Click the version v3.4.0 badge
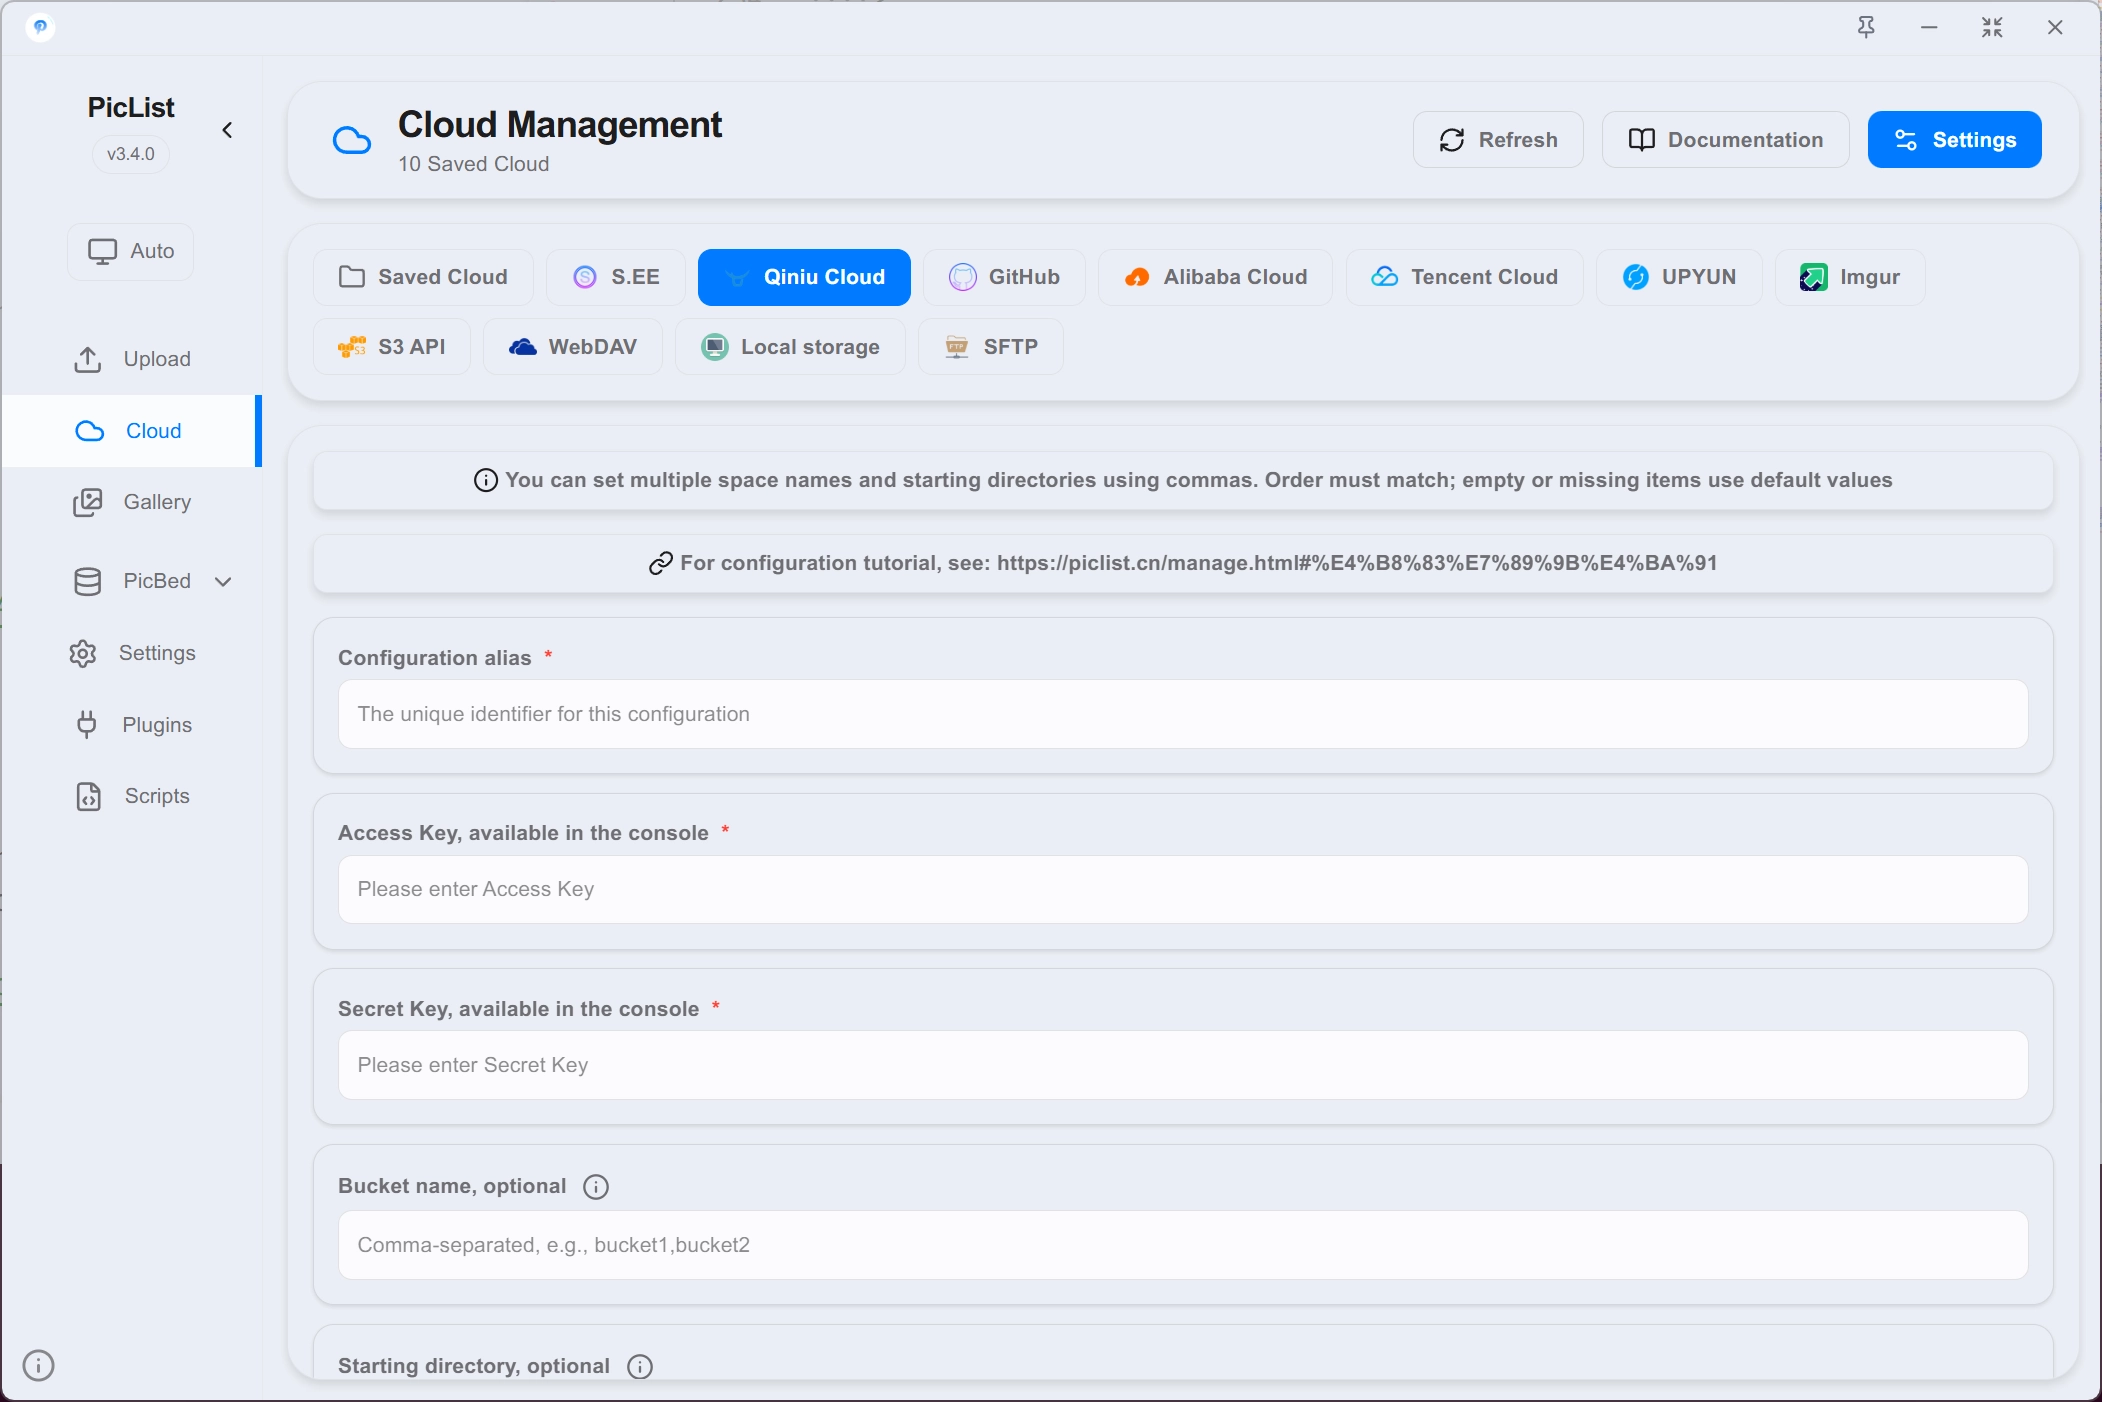 (131, 154)
